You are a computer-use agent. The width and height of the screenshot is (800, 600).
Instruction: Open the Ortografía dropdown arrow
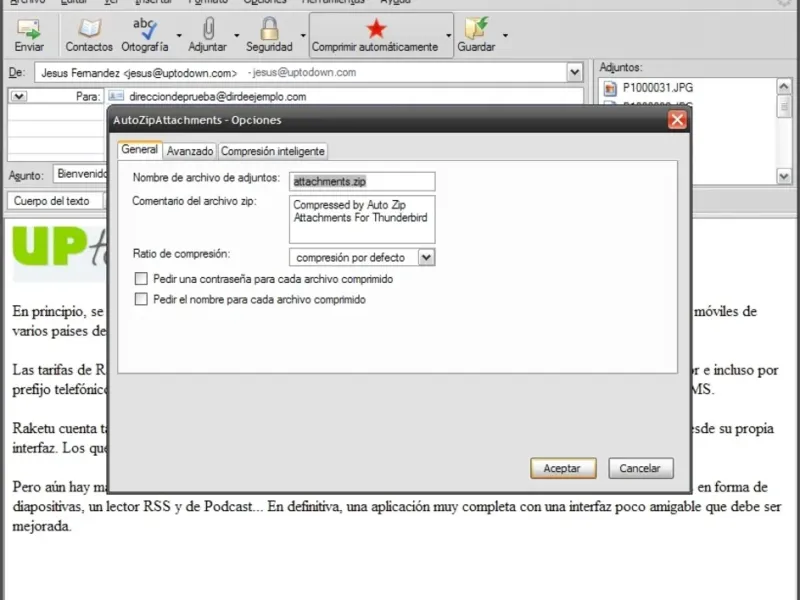[179, 35]
